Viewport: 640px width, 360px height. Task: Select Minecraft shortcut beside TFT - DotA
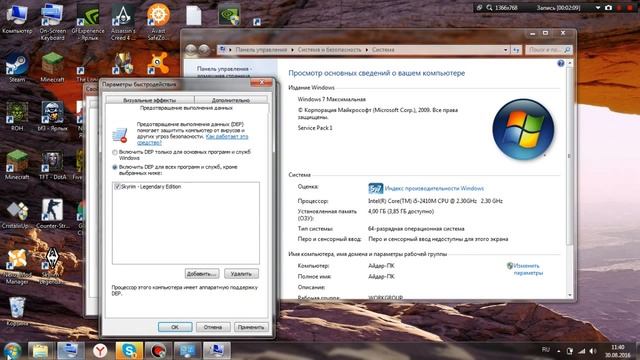pyautogui.click(x=17, y=165)
